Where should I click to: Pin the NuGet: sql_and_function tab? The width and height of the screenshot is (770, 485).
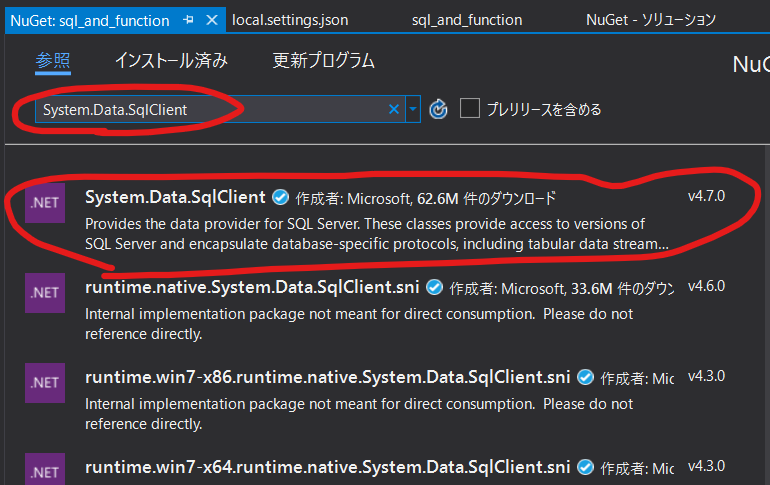(188, 20)
